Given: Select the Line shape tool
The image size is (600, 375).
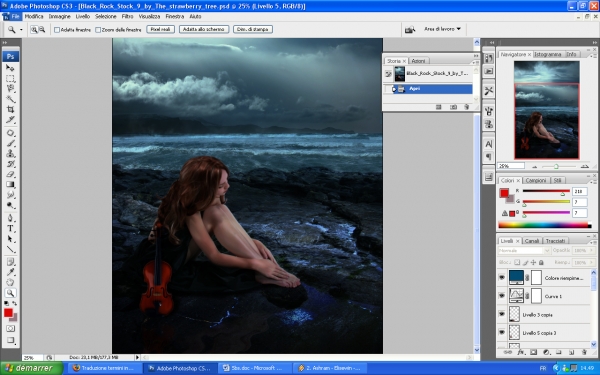Looking at the screenshot, I should pyautogui.click(x=10, y=249).
